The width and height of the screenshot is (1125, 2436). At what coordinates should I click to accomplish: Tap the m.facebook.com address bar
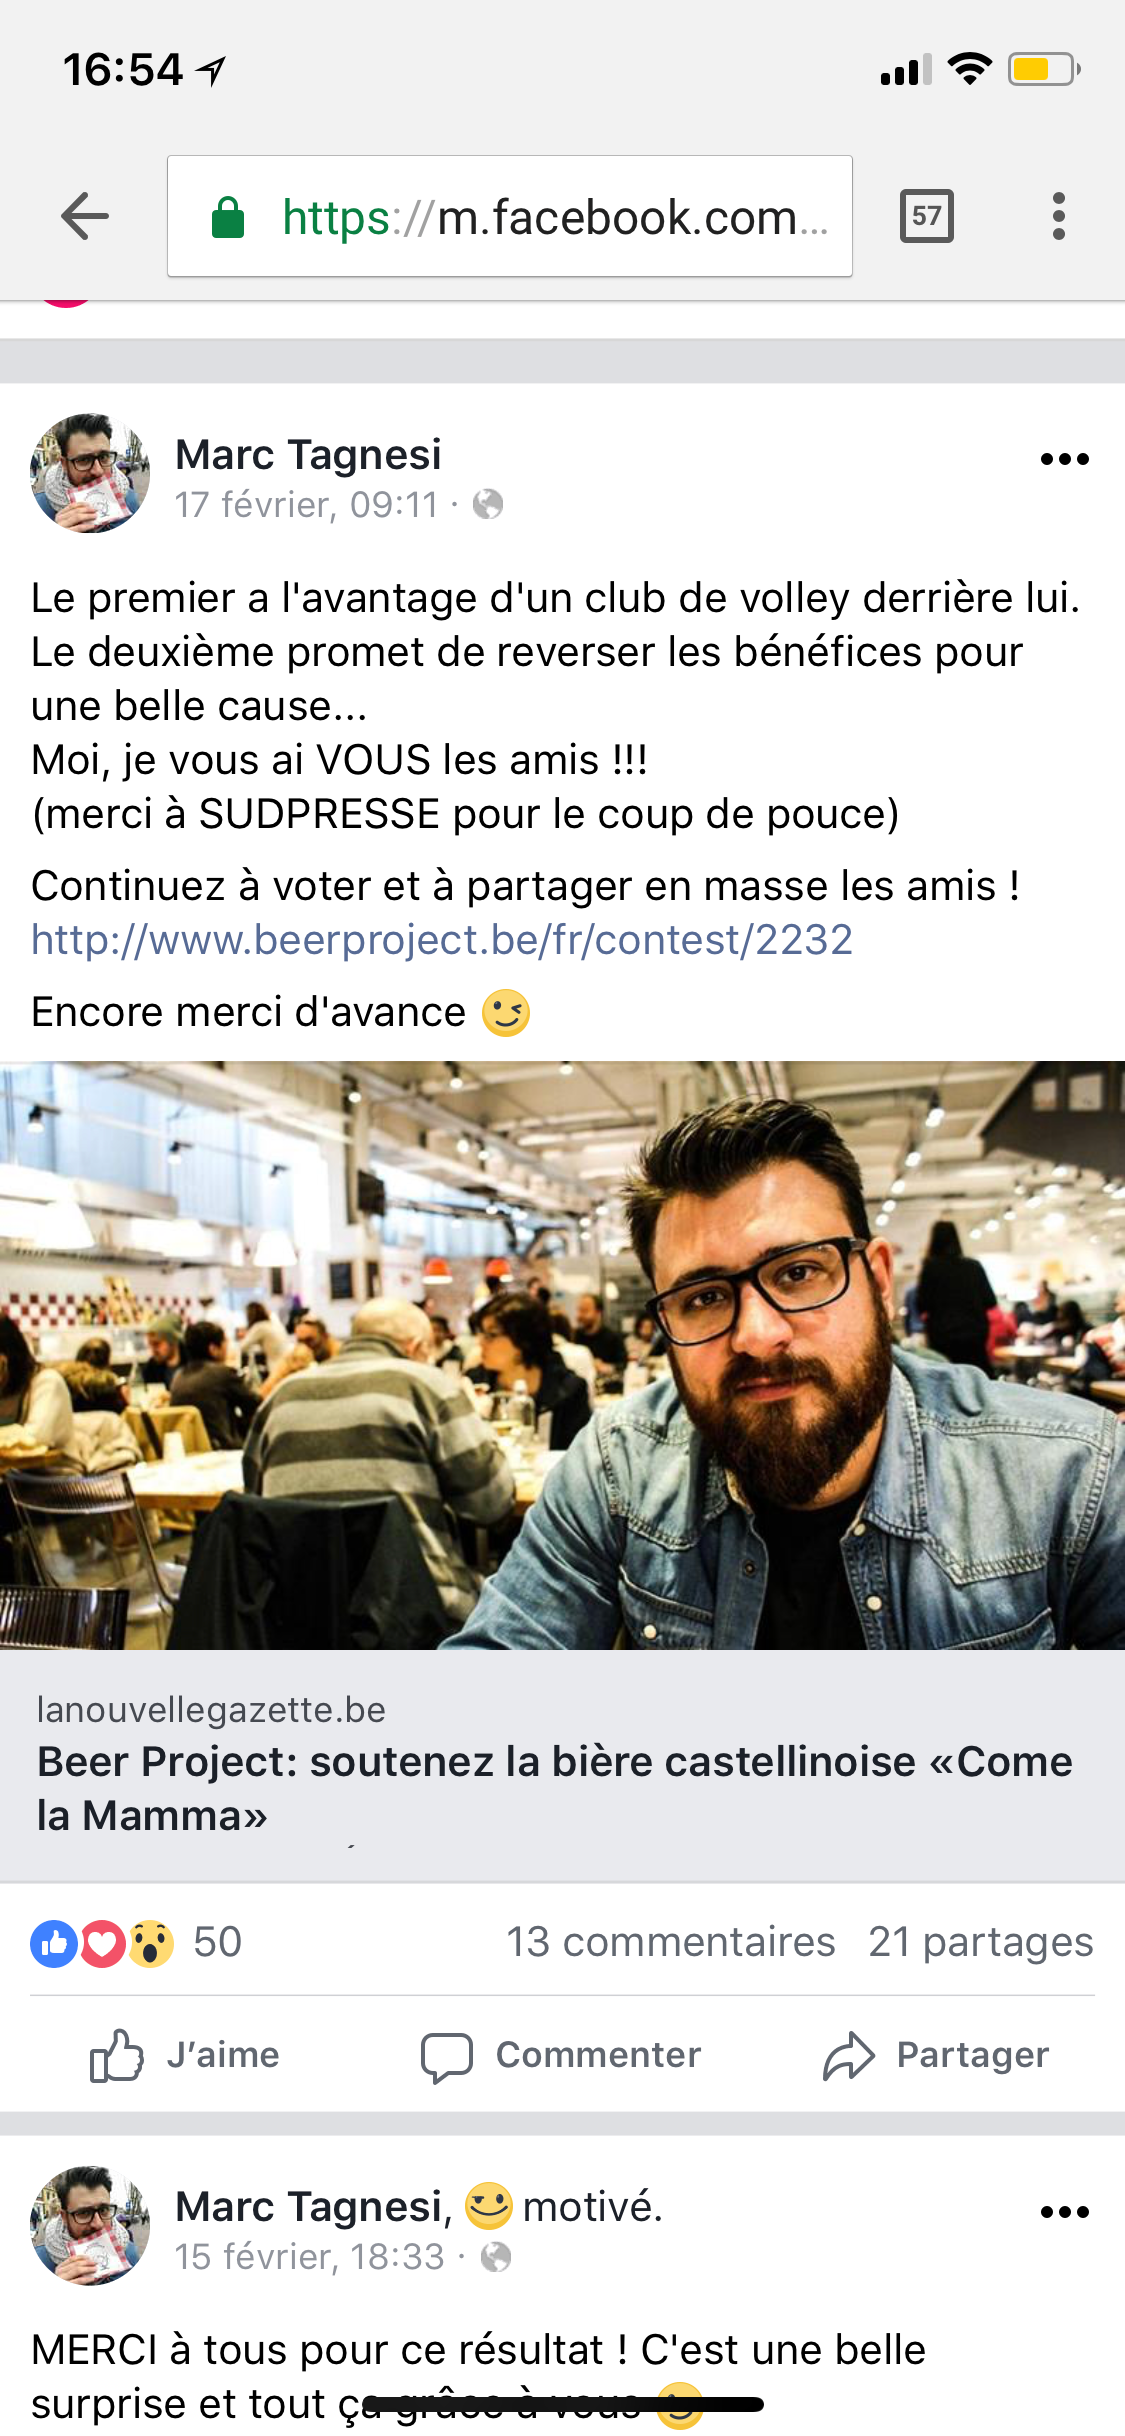(510, 216)
